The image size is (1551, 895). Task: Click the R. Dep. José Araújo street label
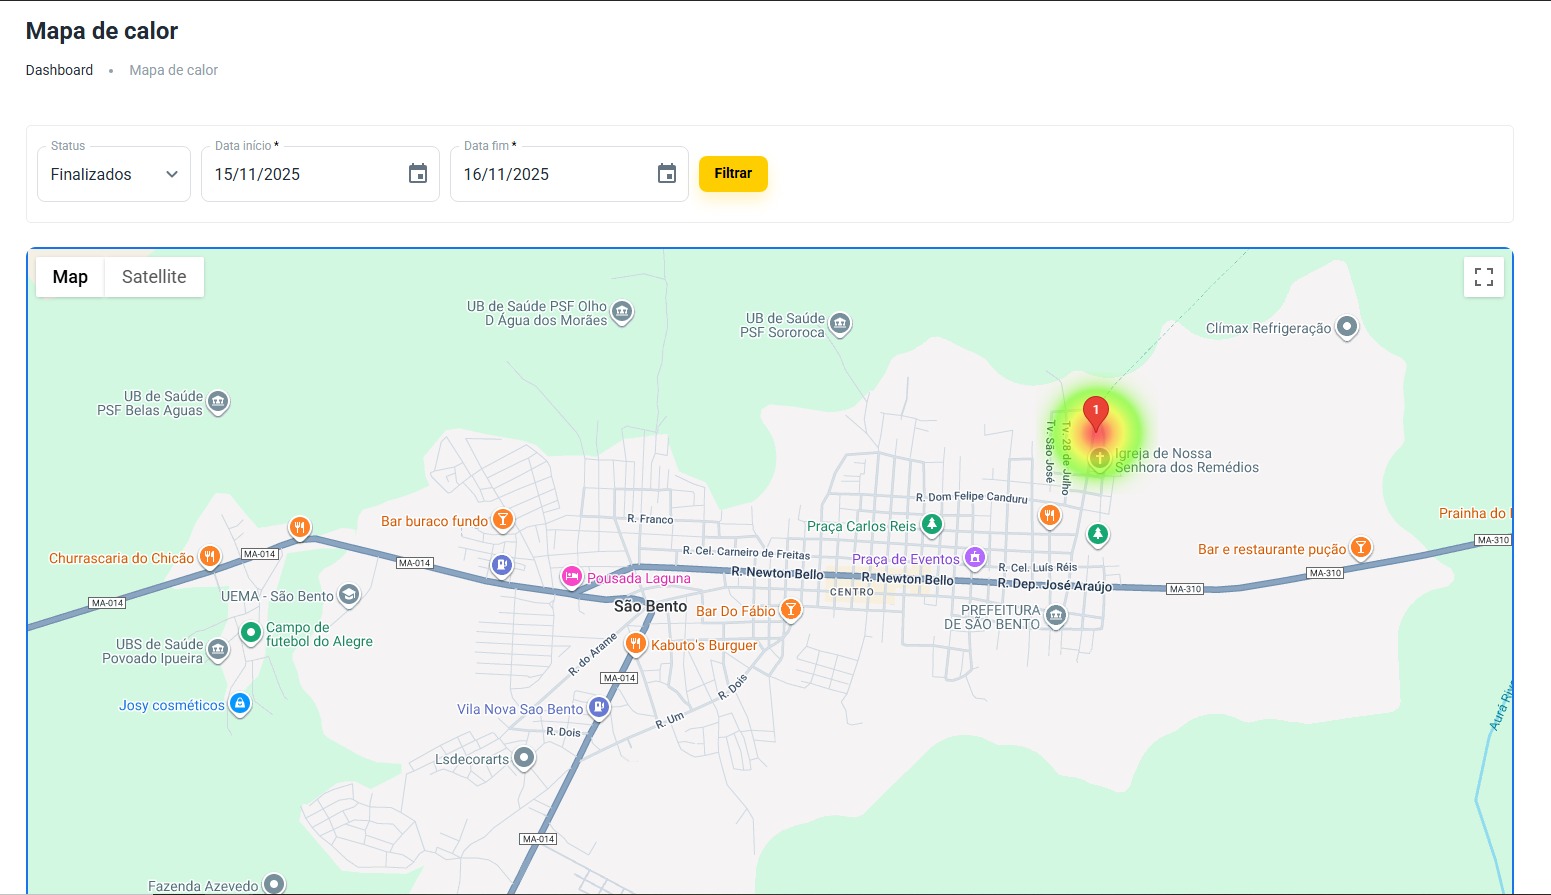point(1055,585)
